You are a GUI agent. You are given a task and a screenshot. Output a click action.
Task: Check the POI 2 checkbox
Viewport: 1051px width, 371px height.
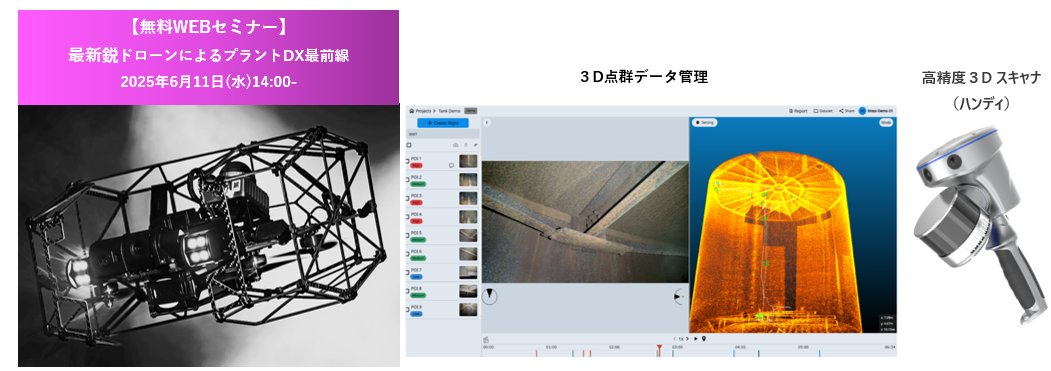408,180
